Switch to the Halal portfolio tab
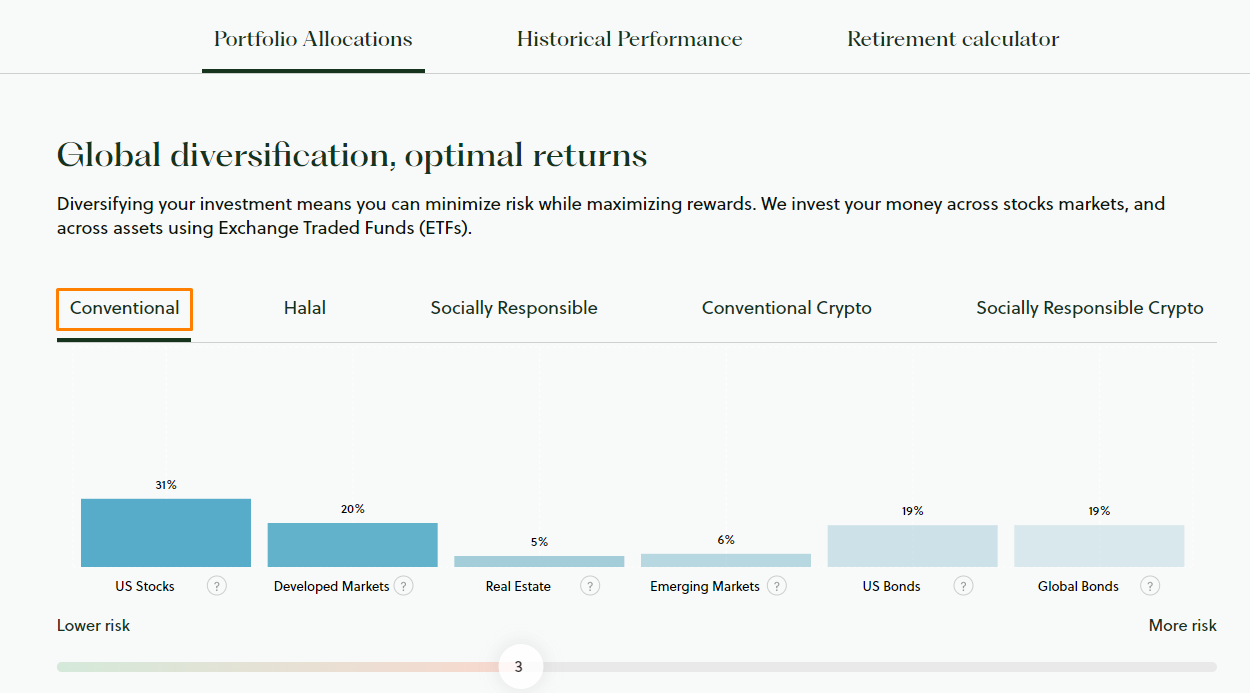 pyautogui.click(x=305, y=307)
